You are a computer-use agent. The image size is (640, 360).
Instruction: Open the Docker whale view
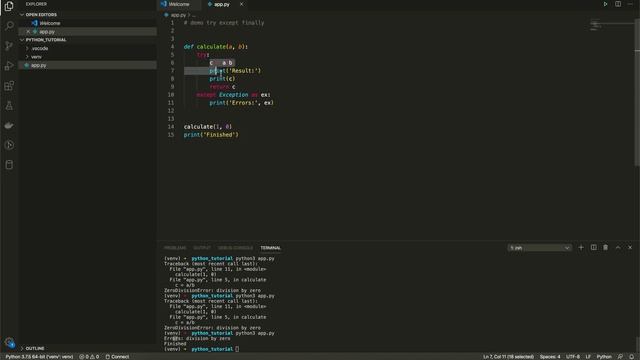[x=9, y=125]
